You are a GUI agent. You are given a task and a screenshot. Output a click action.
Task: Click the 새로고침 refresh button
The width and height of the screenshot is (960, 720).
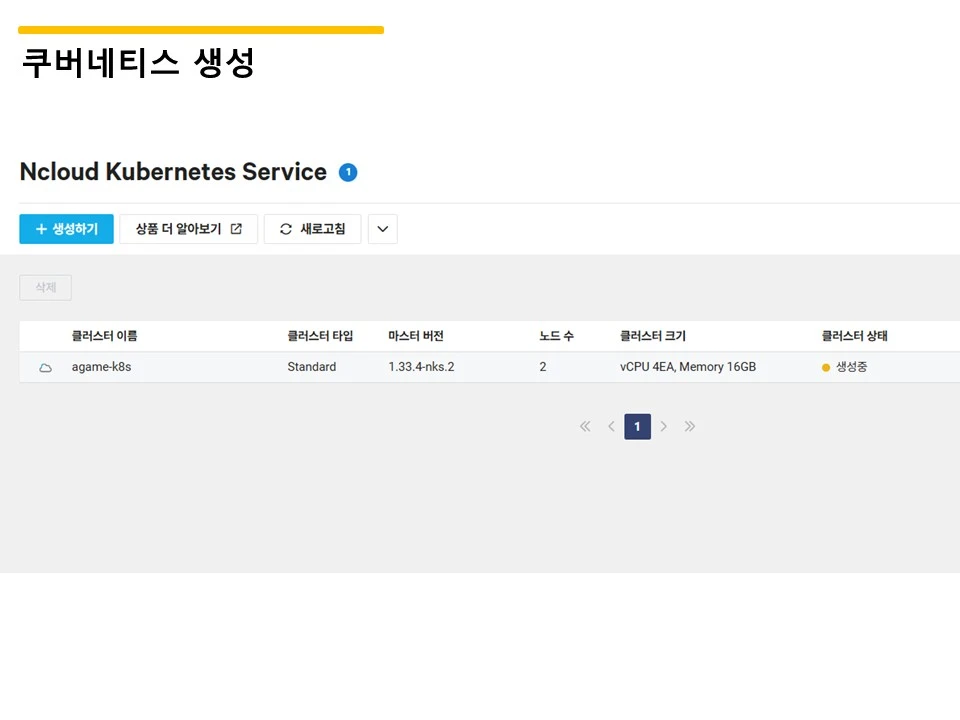click(313, 229)
